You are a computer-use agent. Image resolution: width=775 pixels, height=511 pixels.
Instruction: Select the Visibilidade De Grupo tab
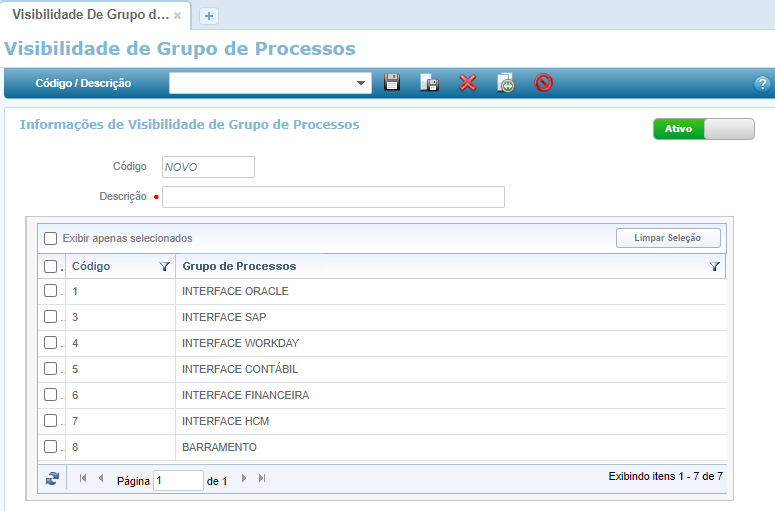pyautogui.click(x=89, y=16)
